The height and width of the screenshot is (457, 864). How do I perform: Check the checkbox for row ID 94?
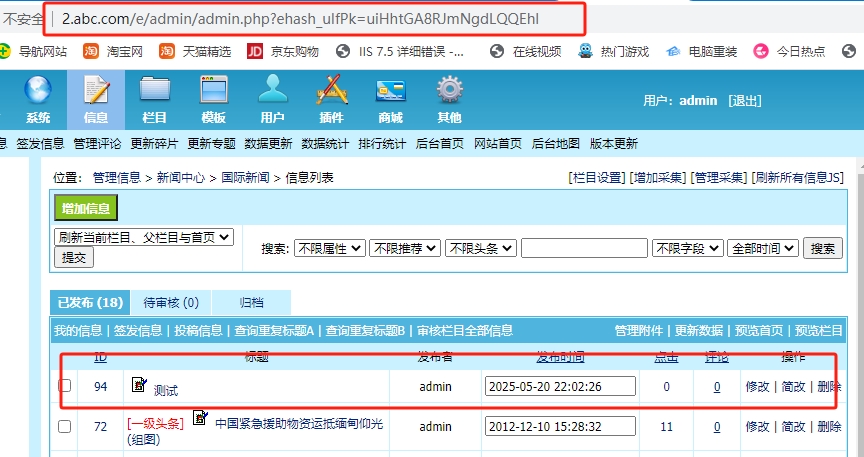(x=65, y=386)
